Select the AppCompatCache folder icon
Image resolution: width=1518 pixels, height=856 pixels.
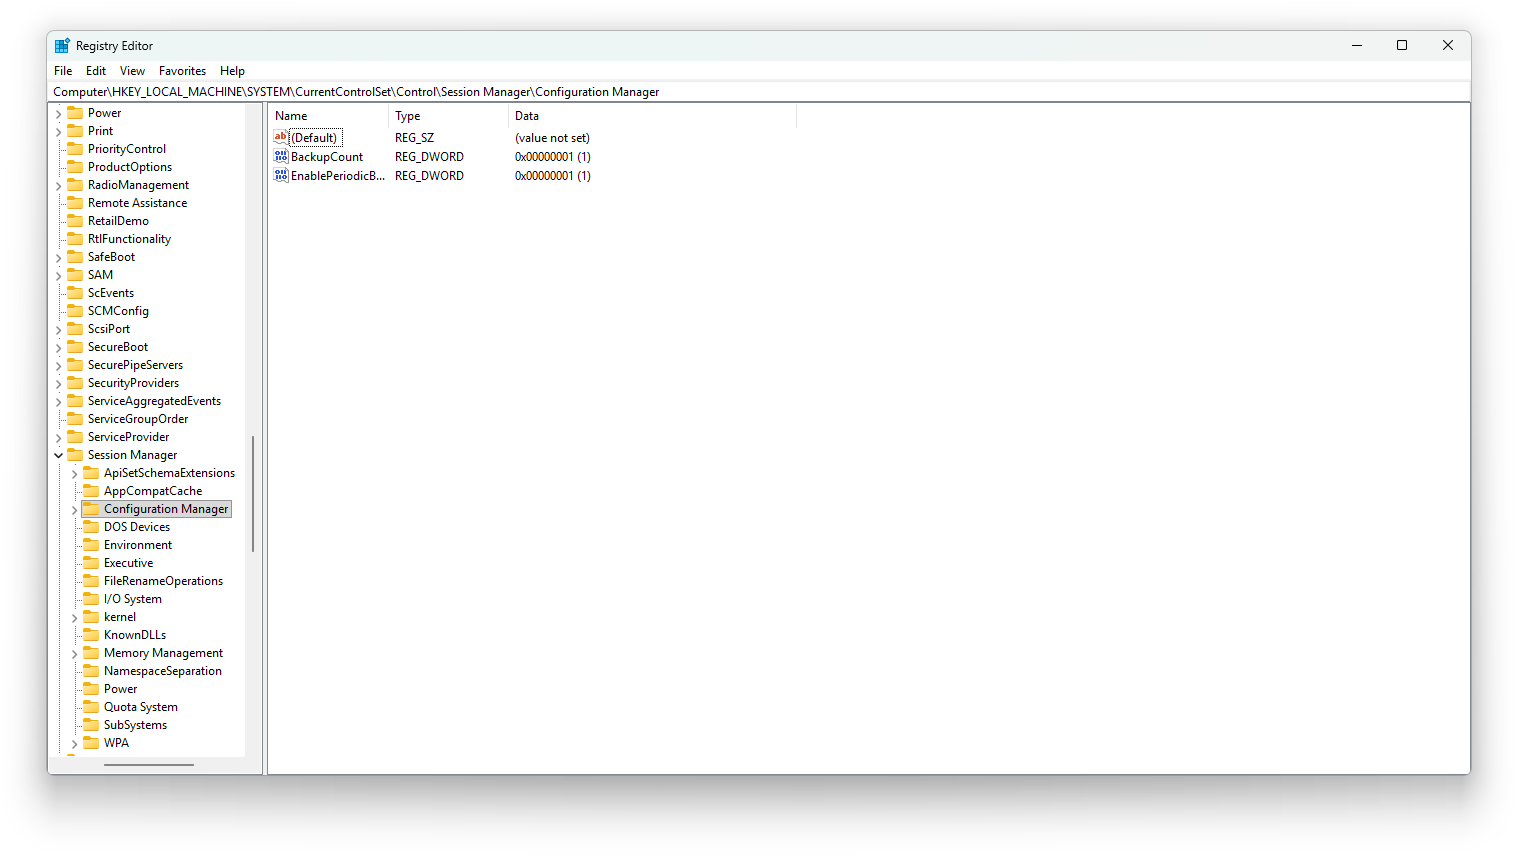tap(91, 490)
